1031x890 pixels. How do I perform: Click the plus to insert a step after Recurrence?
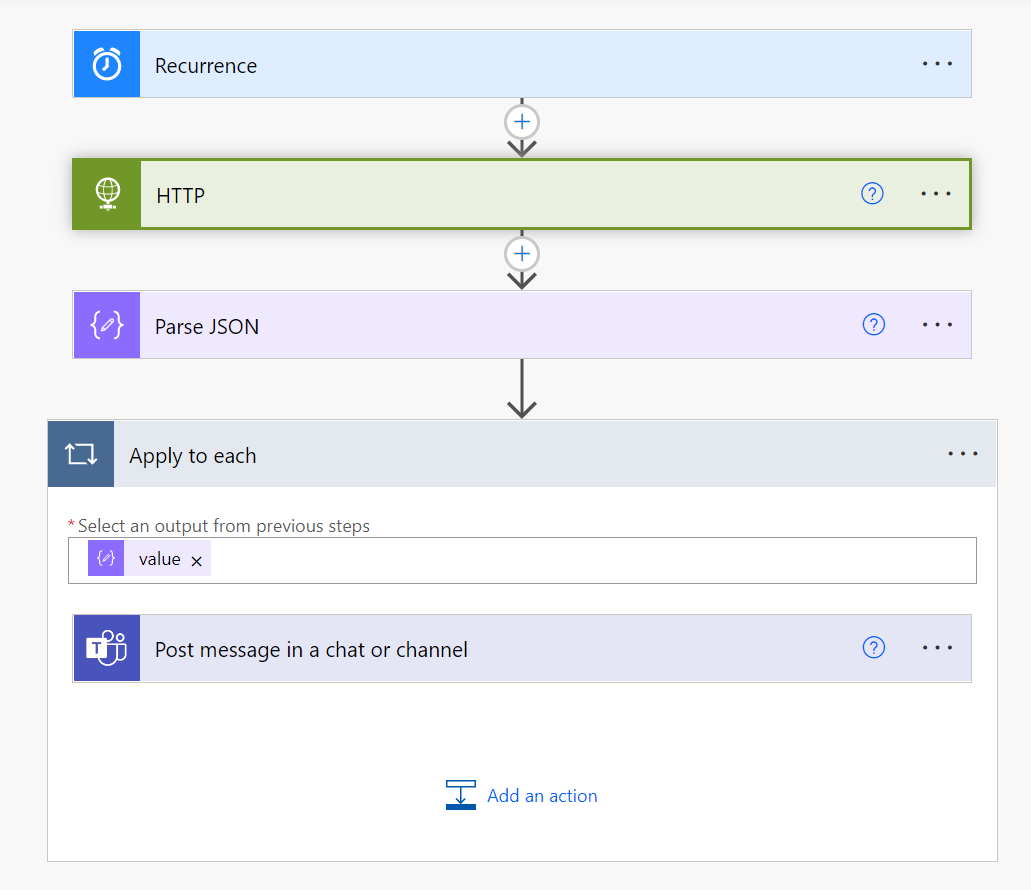coord(522,121)
